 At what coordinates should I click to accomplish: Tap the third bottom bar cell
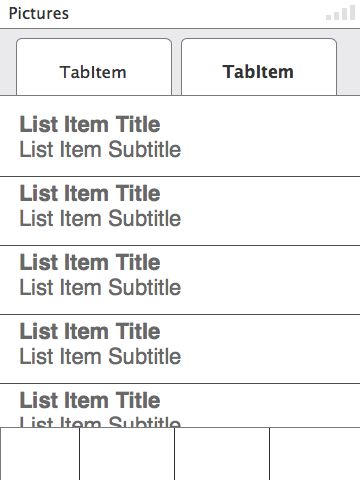(222, 454)
